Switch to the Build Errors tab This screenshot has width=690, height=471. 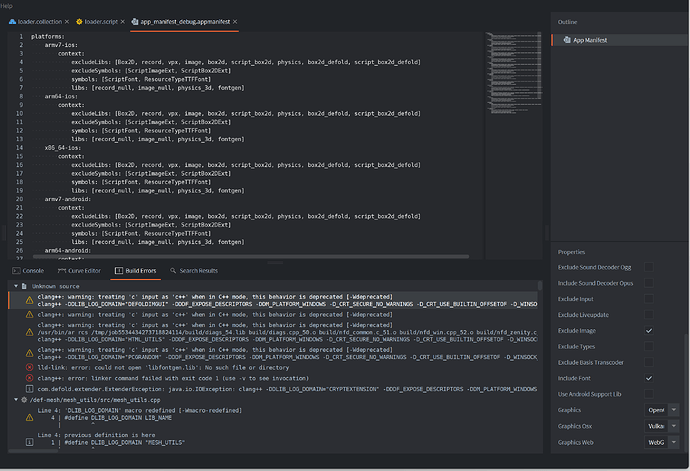coord(136,271)
